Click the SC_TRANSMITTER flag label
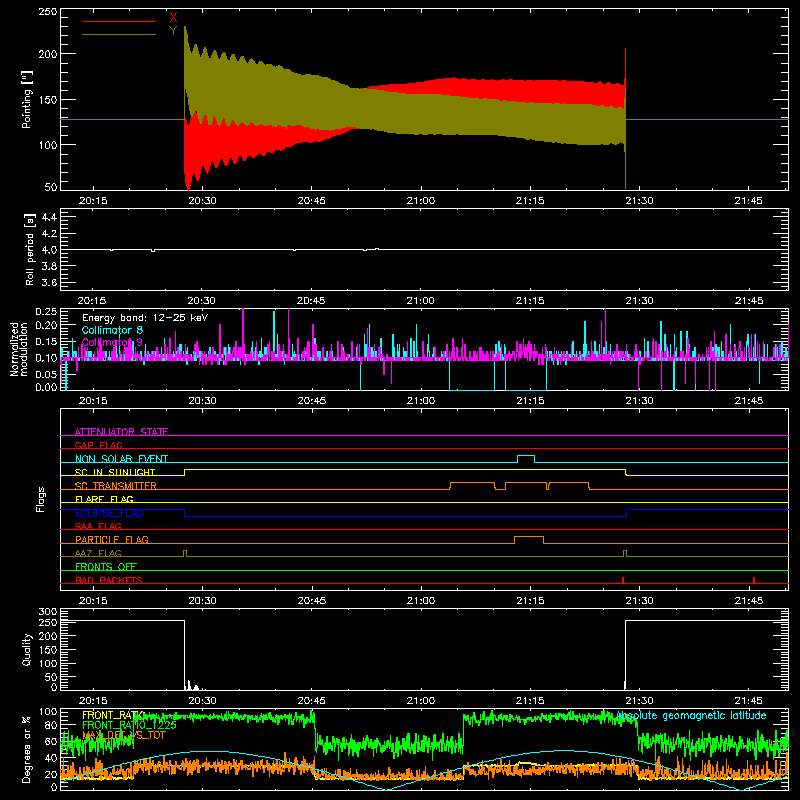 click(115, 486)
